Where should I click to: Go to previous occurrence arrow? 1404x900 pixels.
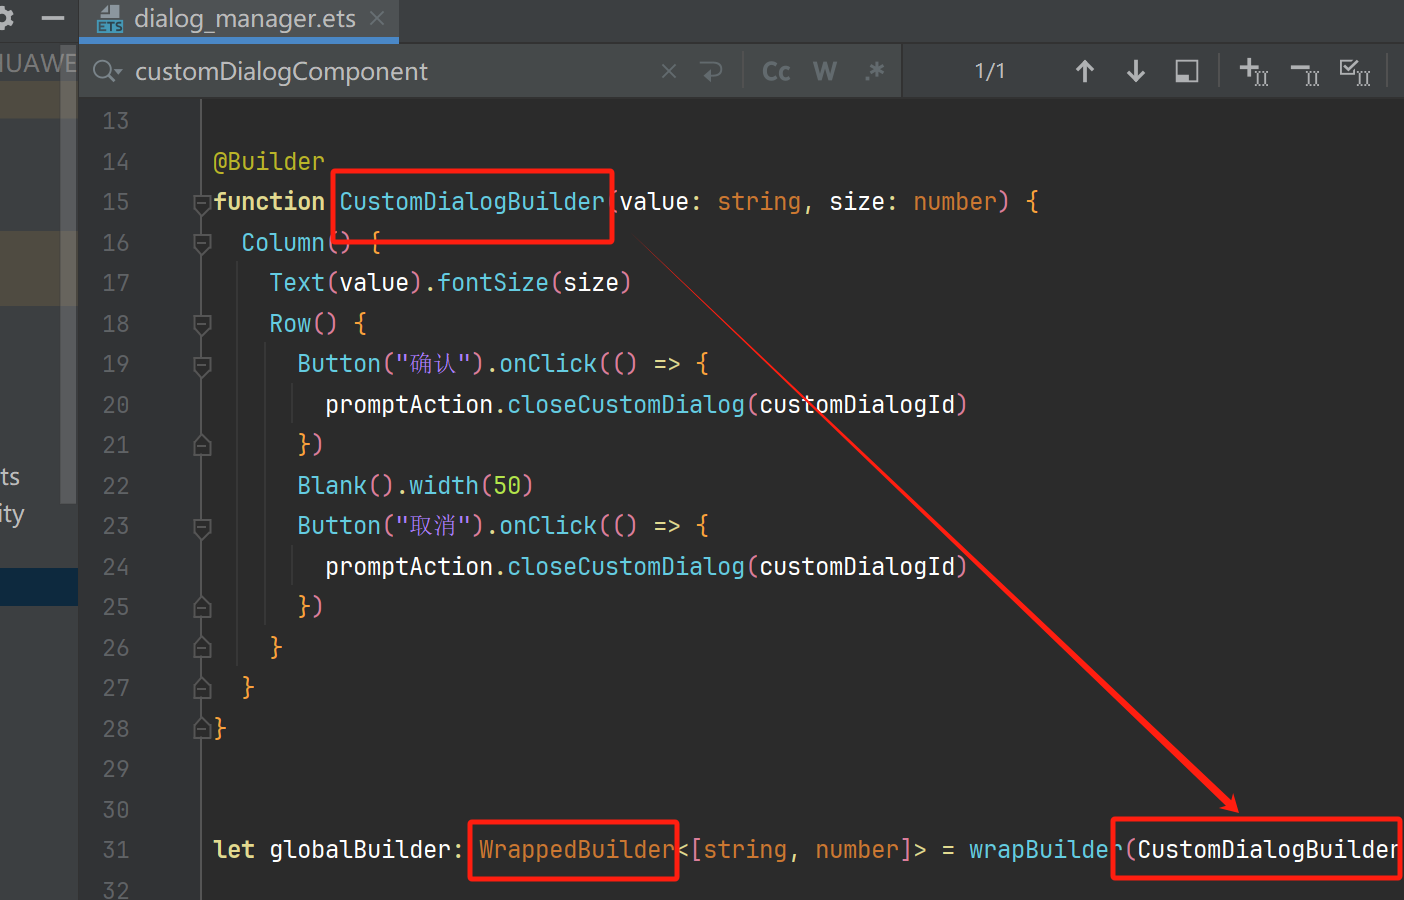(x=1085, y=71)
